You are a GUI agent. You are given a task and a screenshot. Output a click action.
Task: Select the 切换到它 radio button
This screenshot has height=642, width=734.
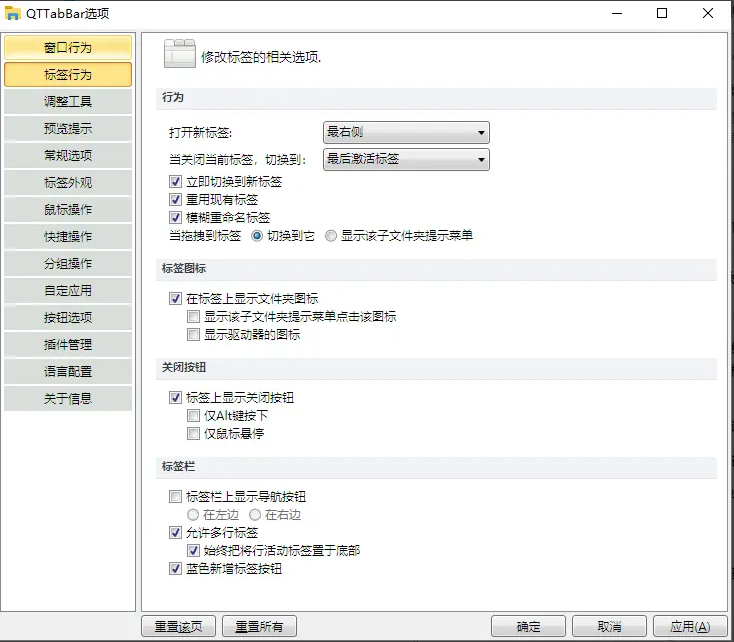(x=257, y=236)
